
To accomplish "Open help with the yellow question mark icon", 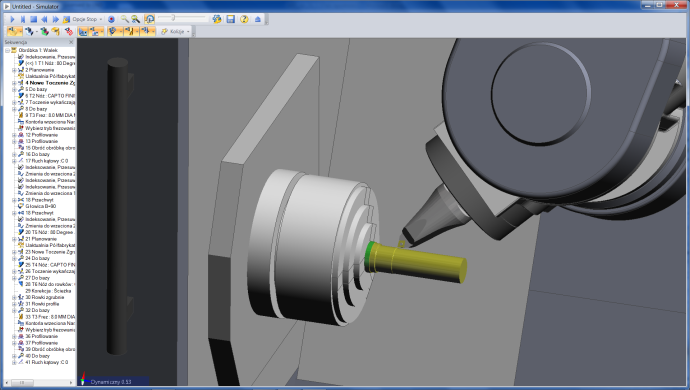I will [x=244, y=19].
